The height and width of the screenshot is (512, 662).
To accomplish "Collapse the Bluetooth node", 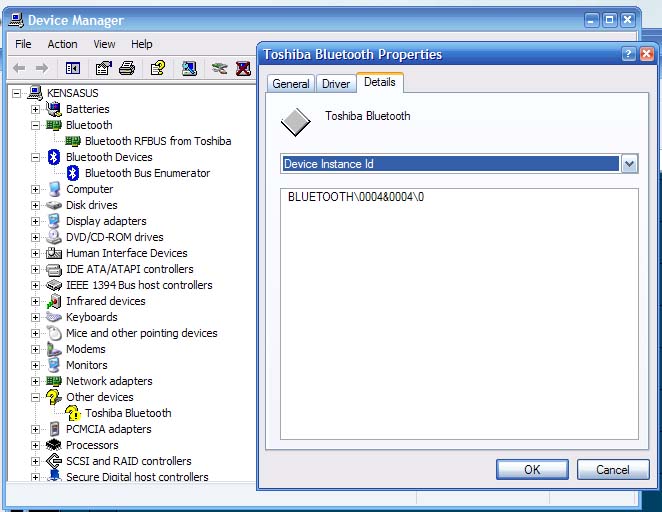I will (x=35, y=125).
